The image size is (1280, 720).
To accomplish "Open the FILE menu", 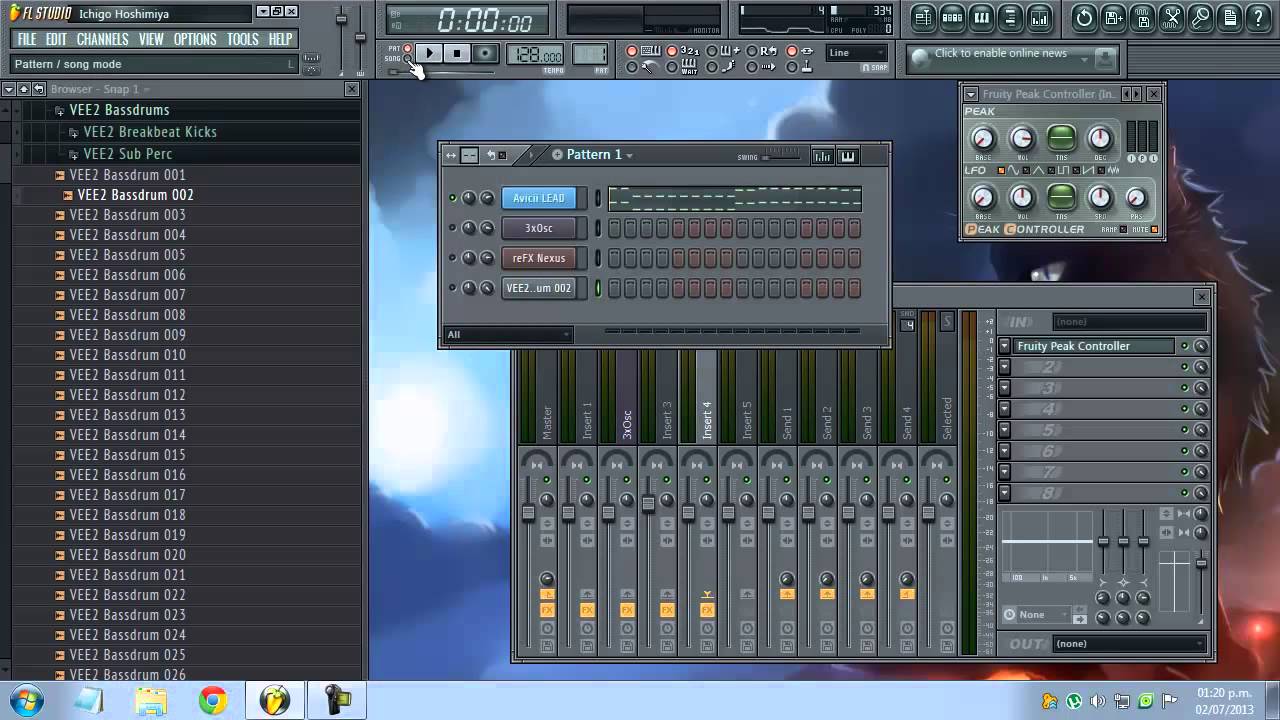I will (x=27, y=39).
